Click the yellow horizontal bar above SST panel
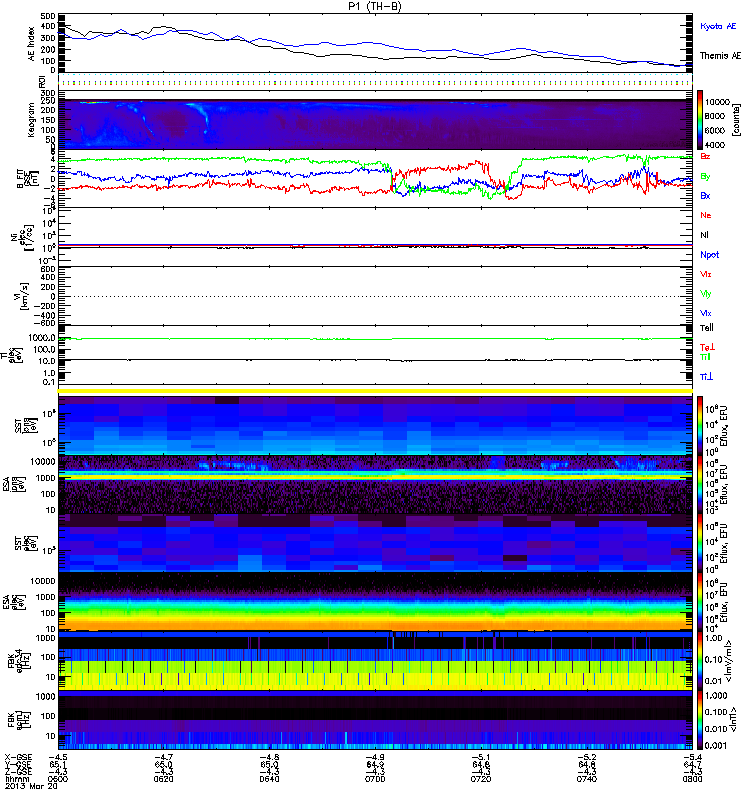 pyautogui.click(x=375, y=391)
